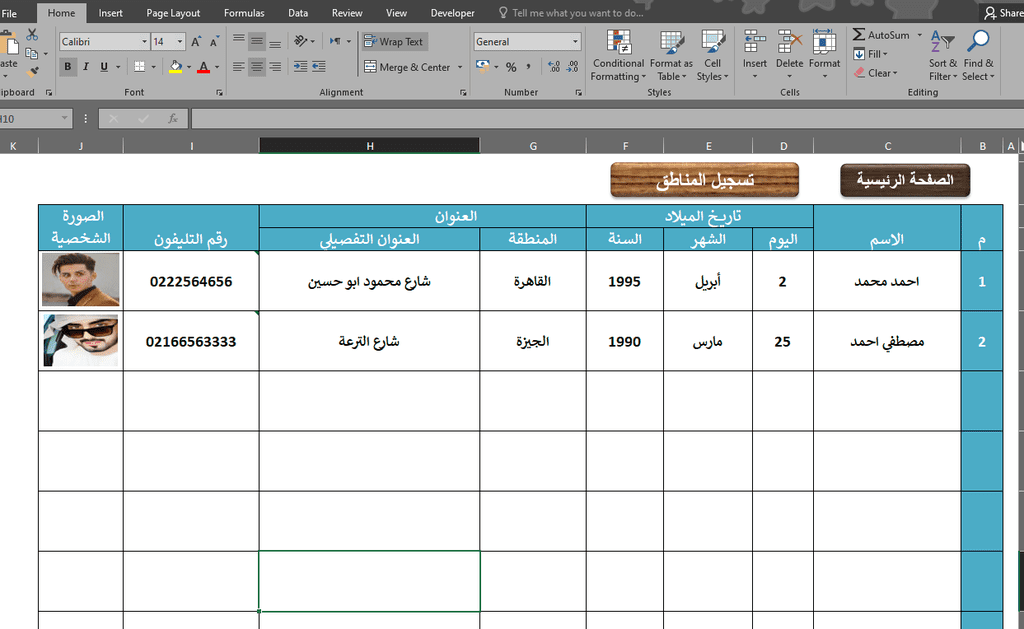Increase the cell indent
The width and height of the screenshot is (1024, 629).
pyautogui.click(x=319, y=66)
